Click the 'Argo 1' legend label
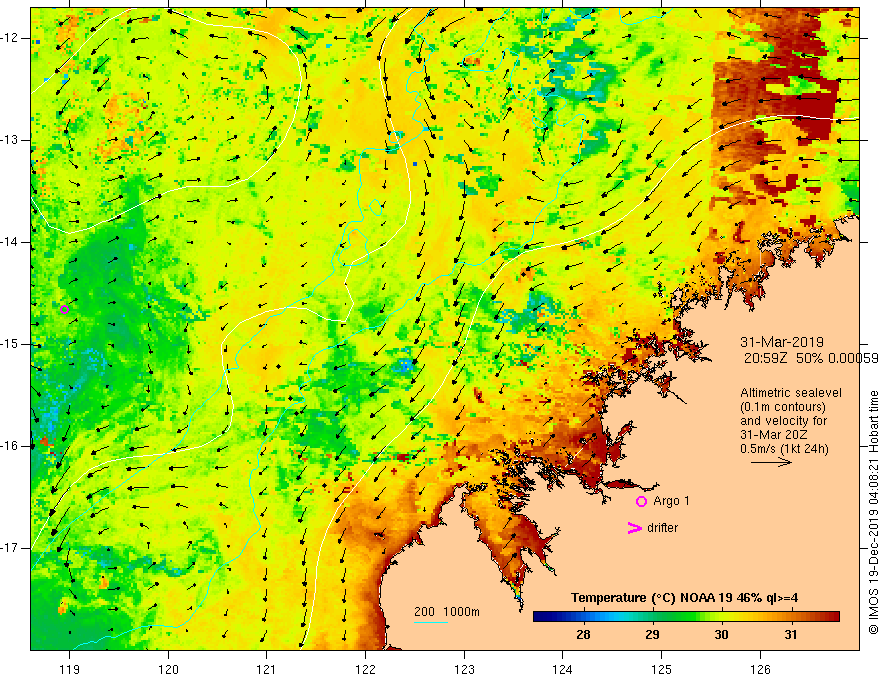The height and width of the screenshot is (680, 880). point(671,501)
